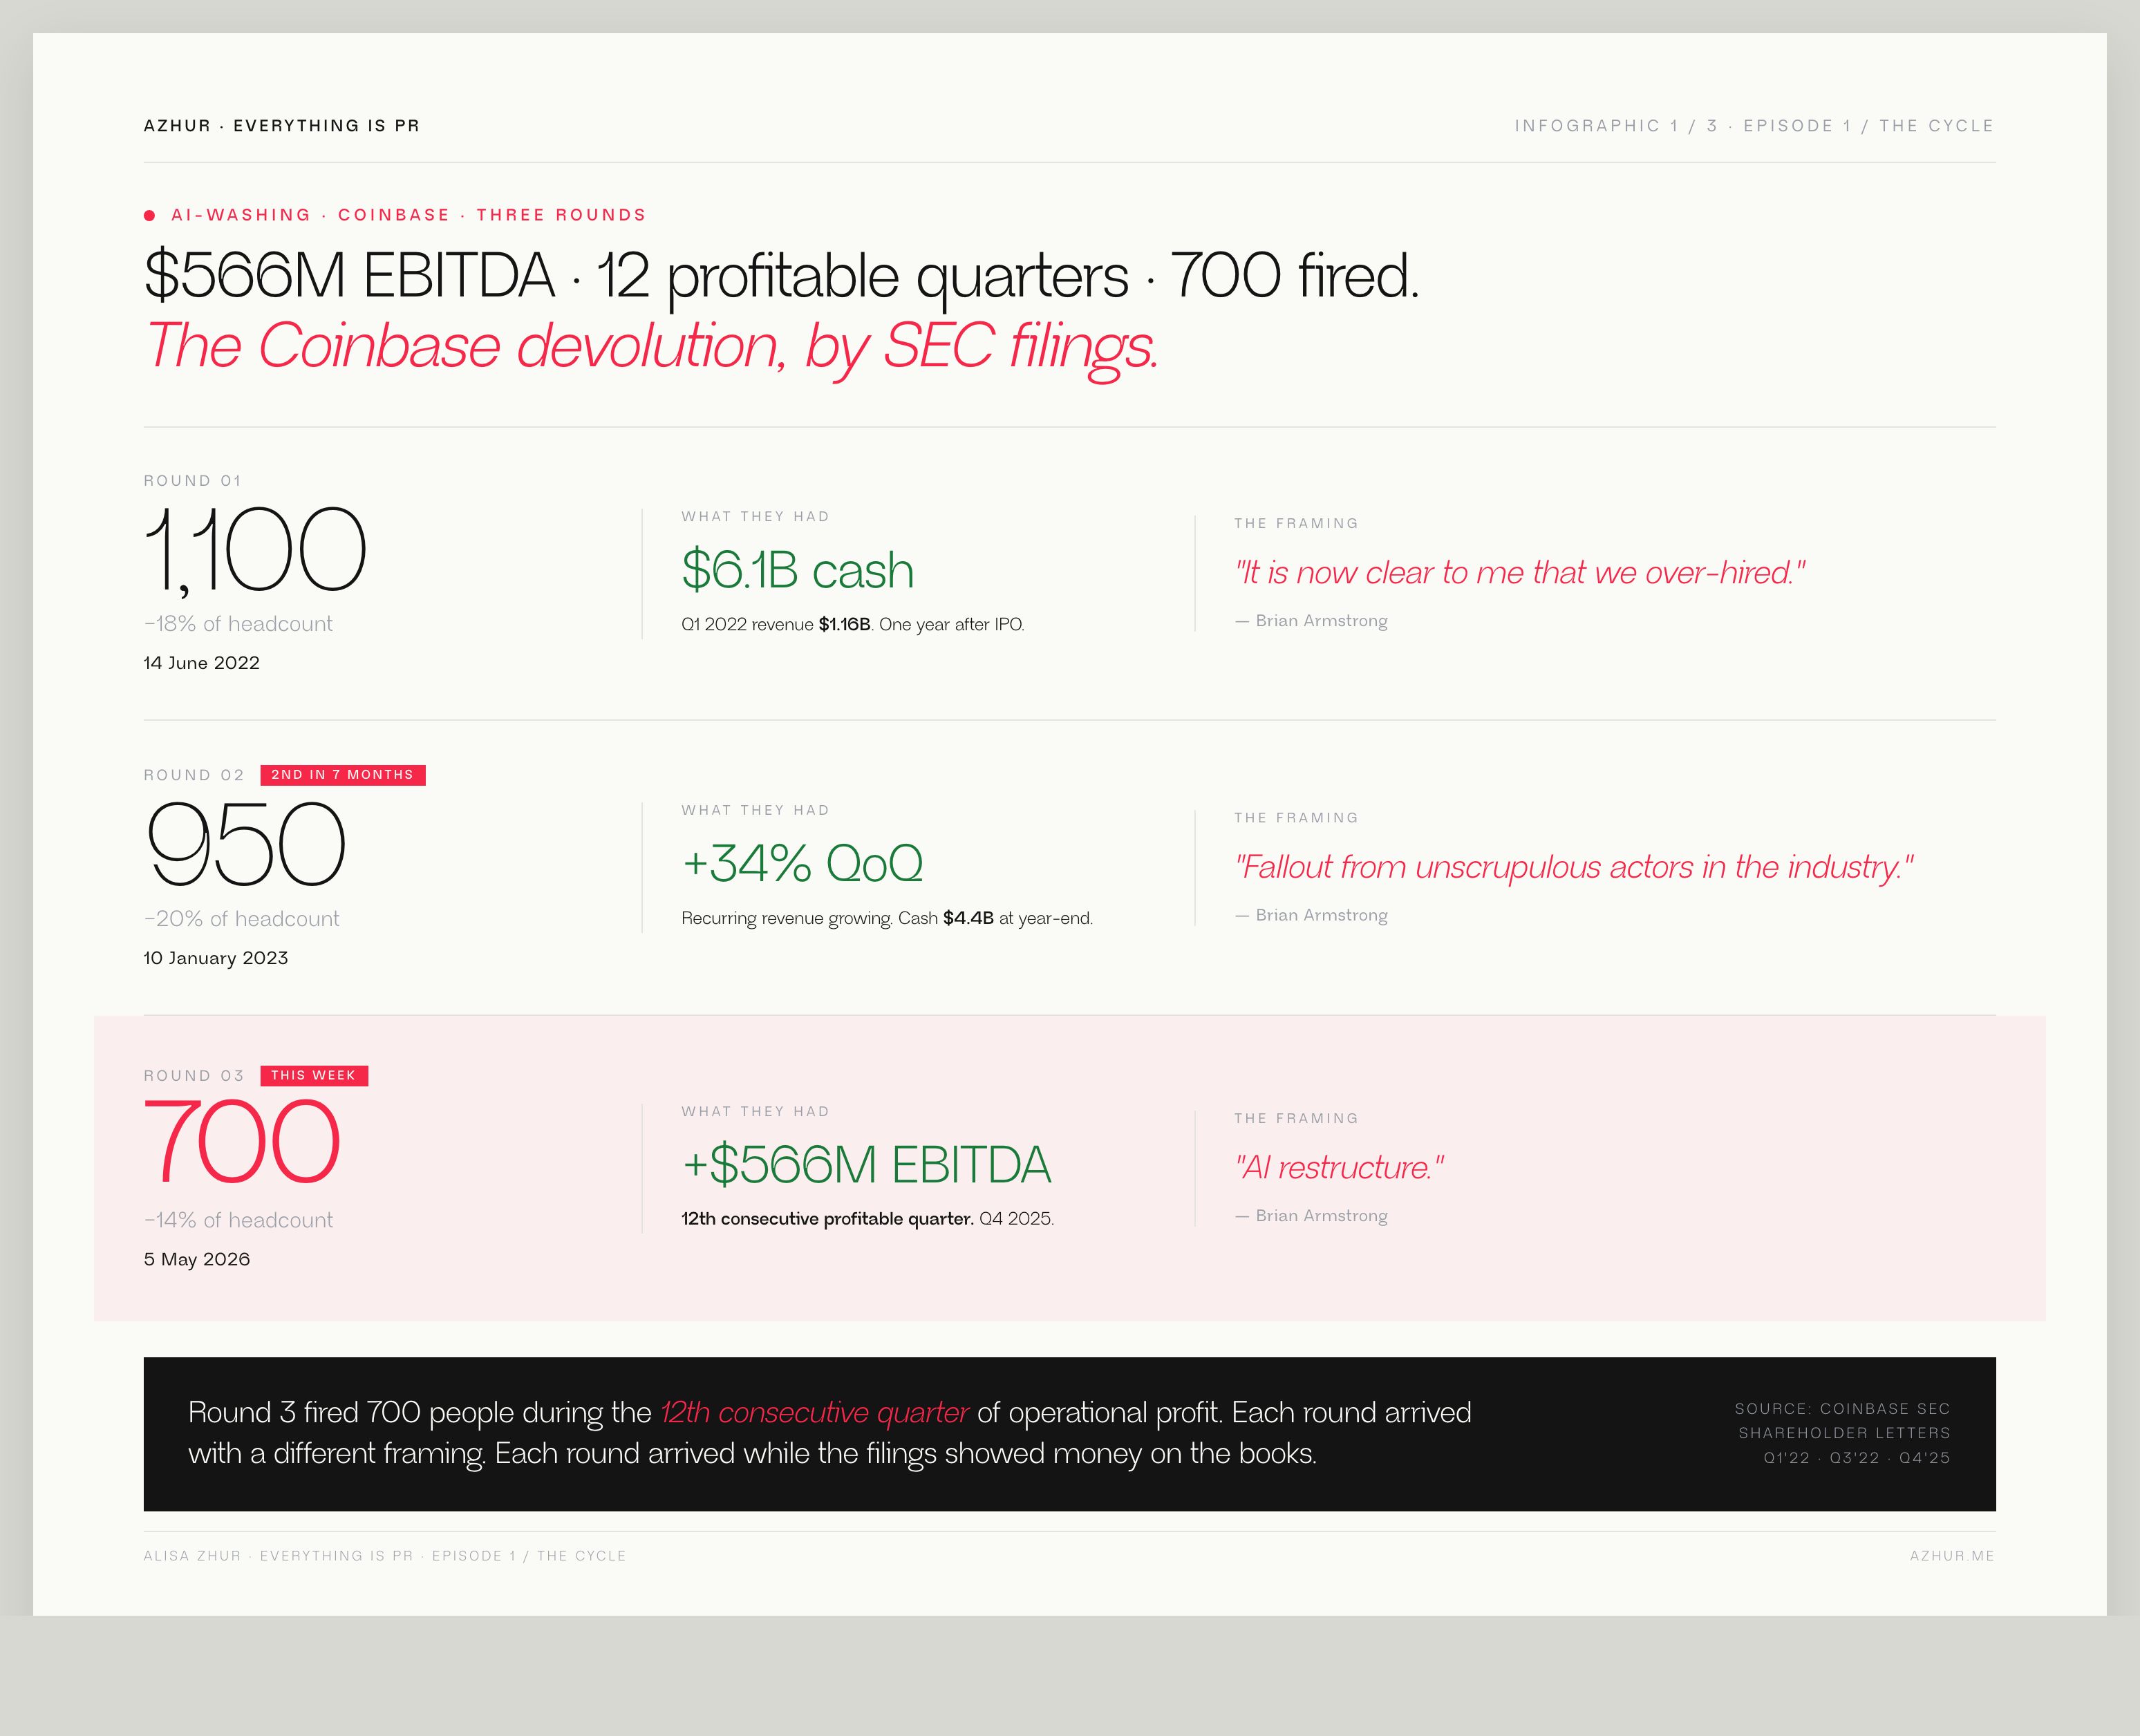This screenshot has width=2140, height=1736.
Task: Click the quote 'AI restructure.'
Action: coord(1339,1168)
